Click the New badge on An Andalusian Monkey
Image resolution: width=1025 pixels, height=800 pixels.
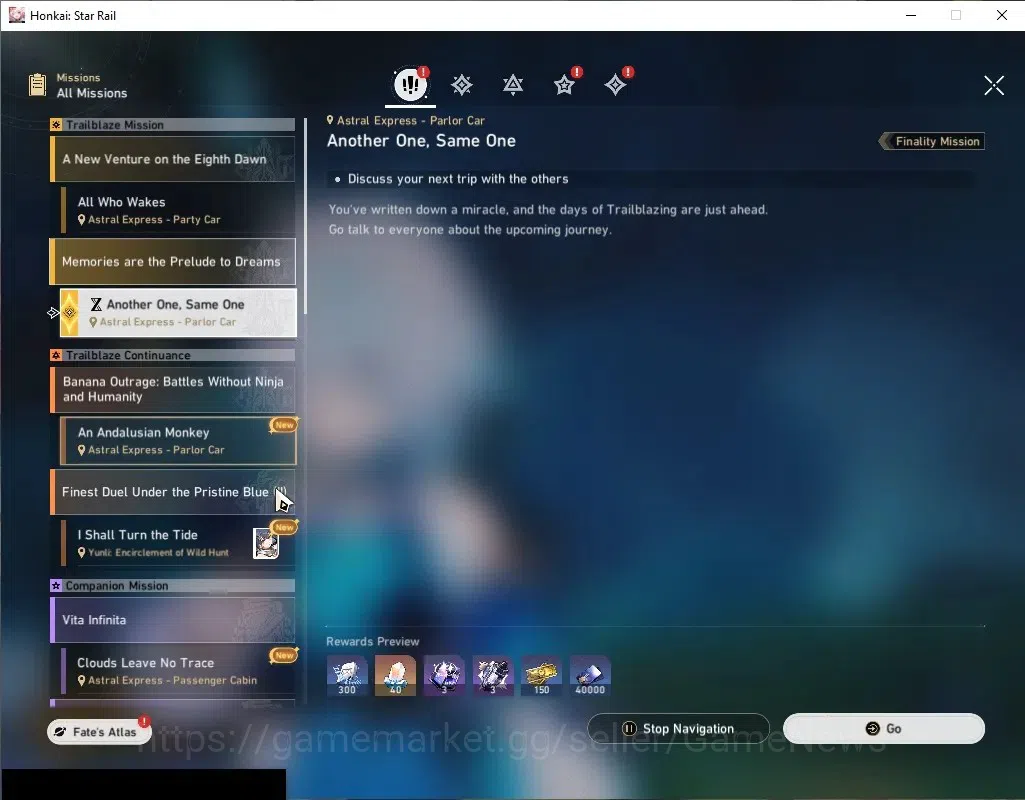coord(284,425)
